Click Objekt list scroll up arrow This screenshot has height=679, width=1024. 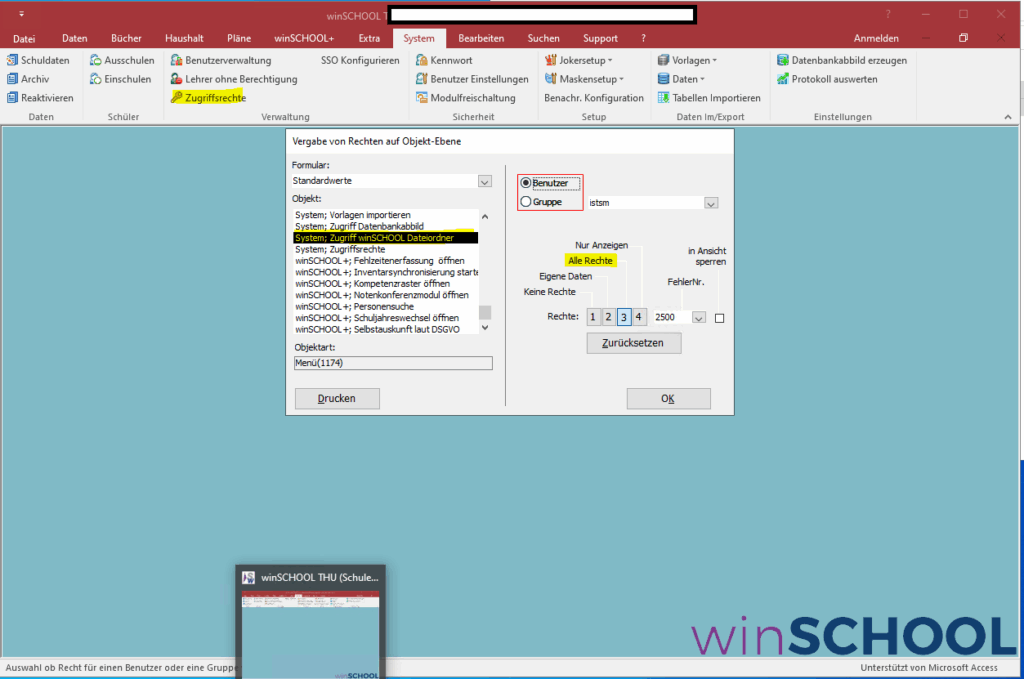click(x=485, y=217)
